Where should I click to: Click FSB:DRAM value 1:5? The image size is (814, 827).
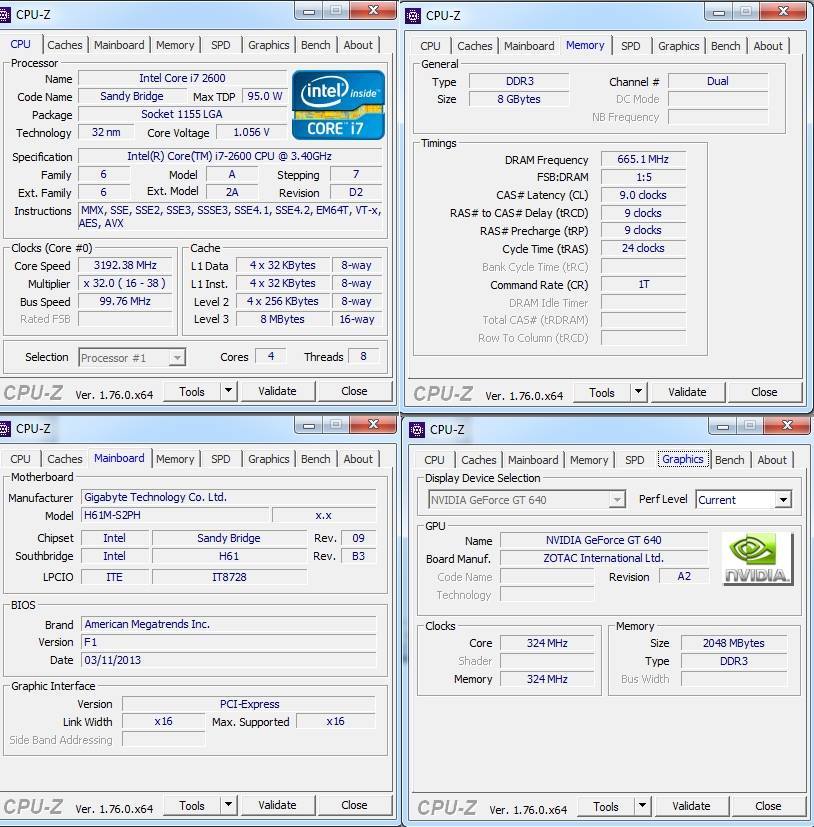(x=643, y=177)
